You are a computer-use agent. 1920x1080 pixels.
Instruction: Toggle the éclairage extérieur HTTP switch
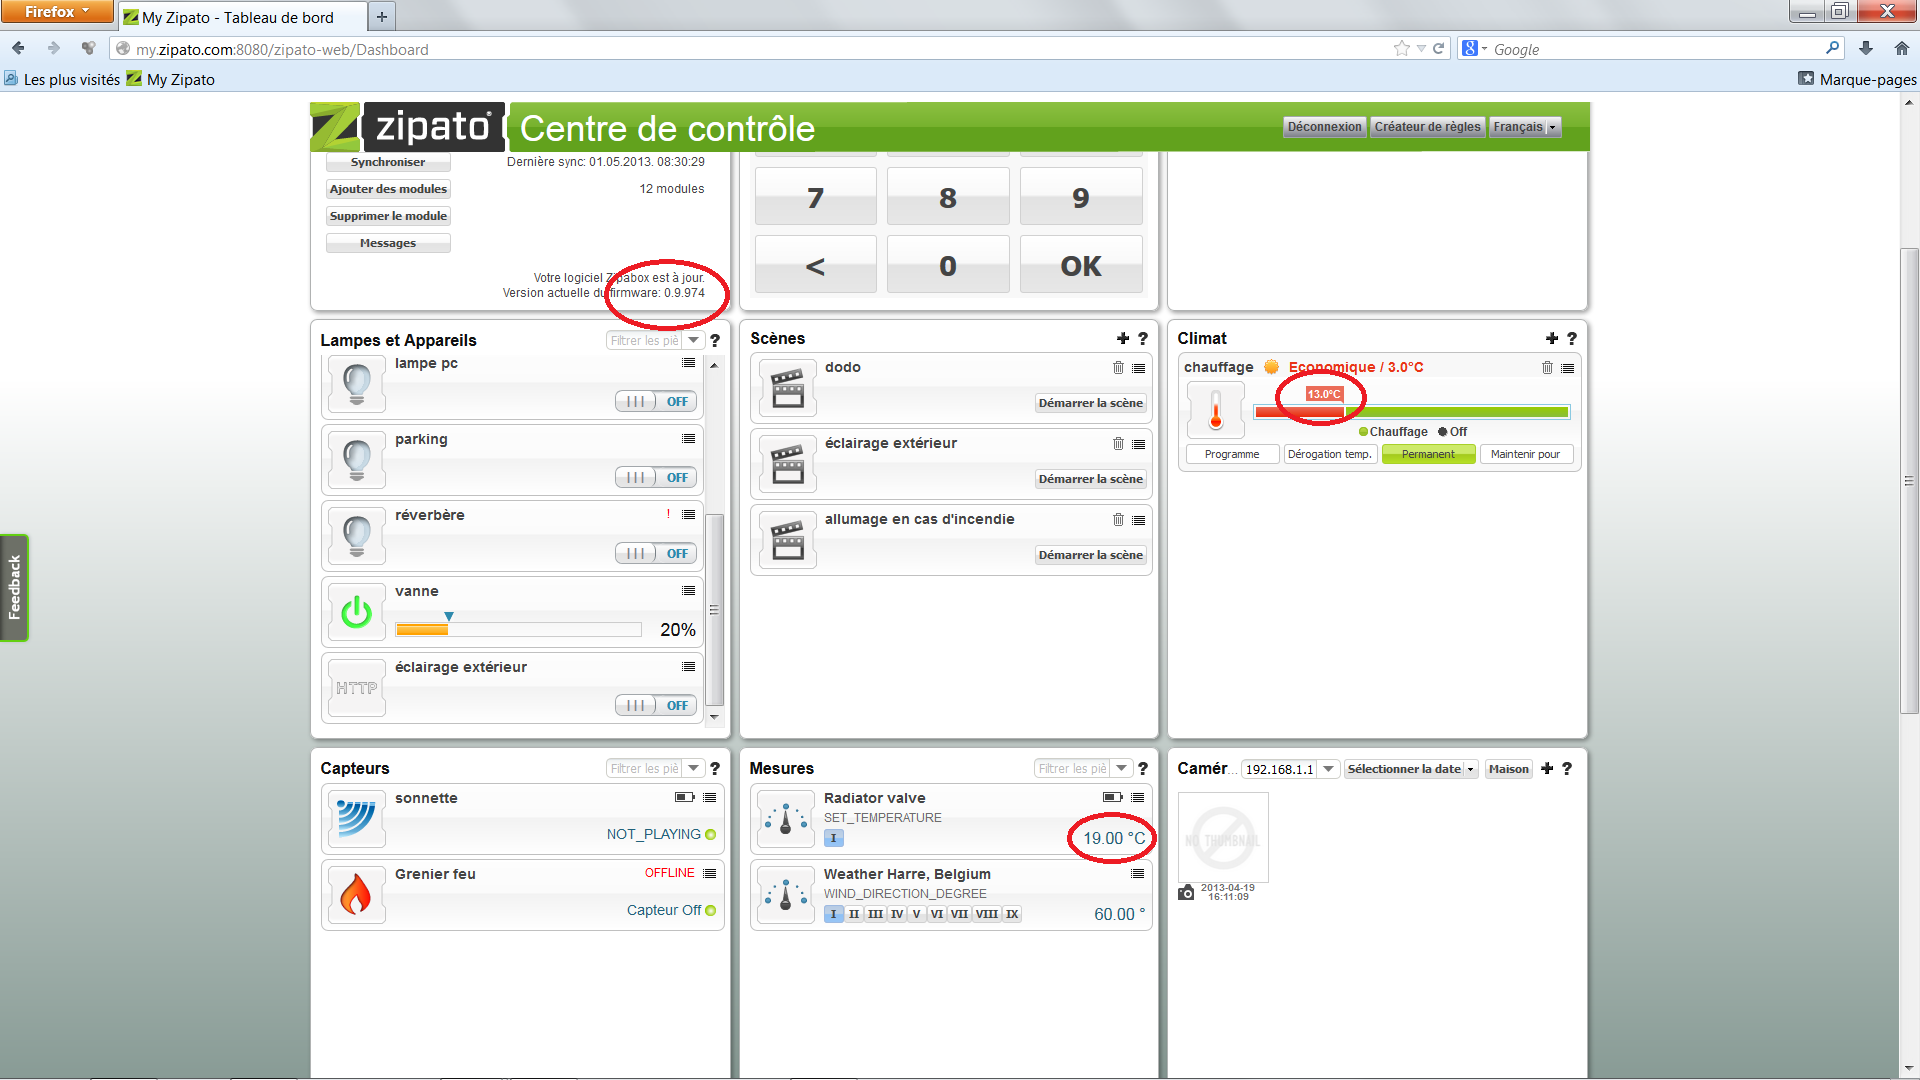(x=654, y=706)
